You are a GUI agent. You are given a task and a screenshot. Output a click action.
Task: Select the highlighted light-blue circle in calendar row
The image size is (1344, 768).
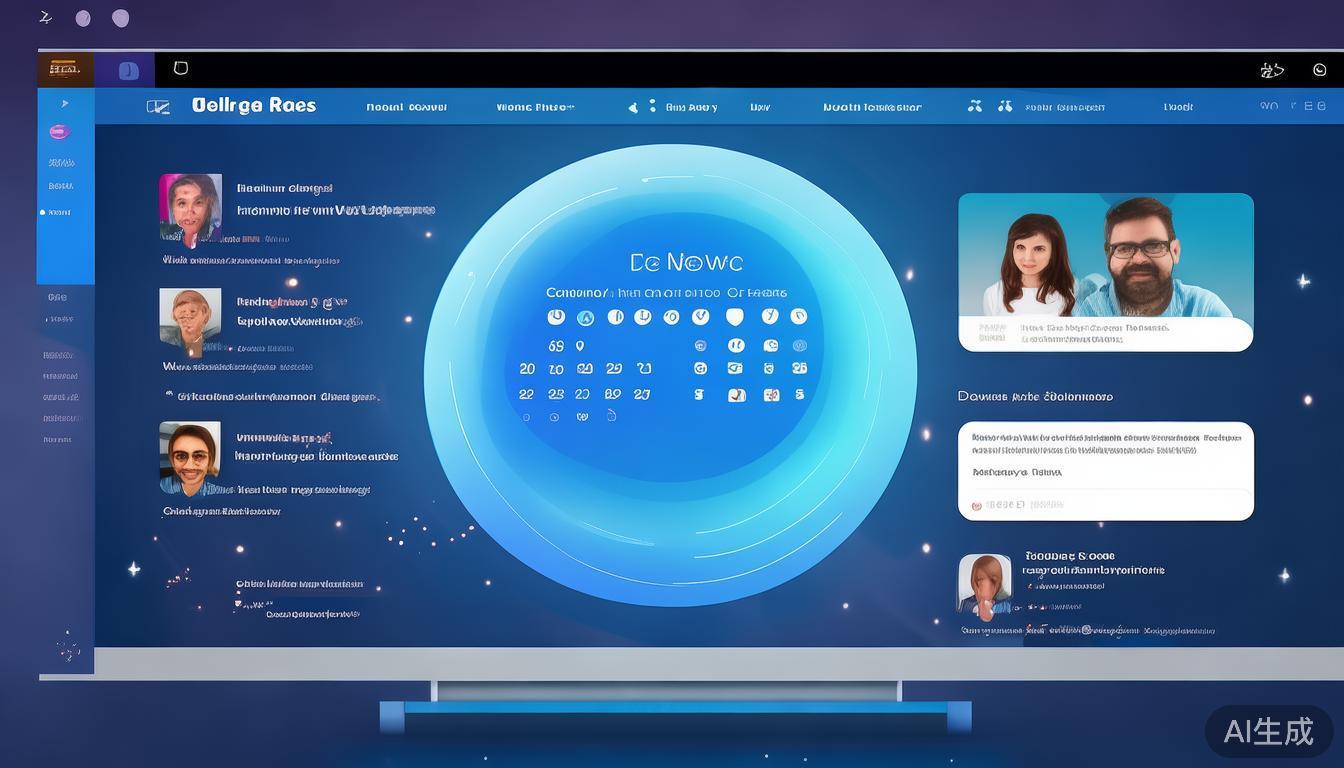pos(585,318)
